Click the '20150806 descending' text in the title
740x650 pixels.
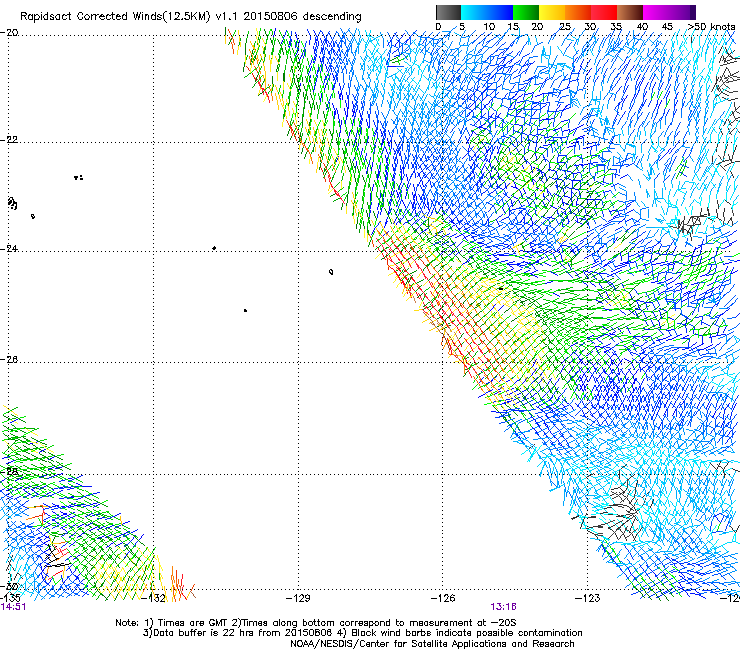[303, 16]
